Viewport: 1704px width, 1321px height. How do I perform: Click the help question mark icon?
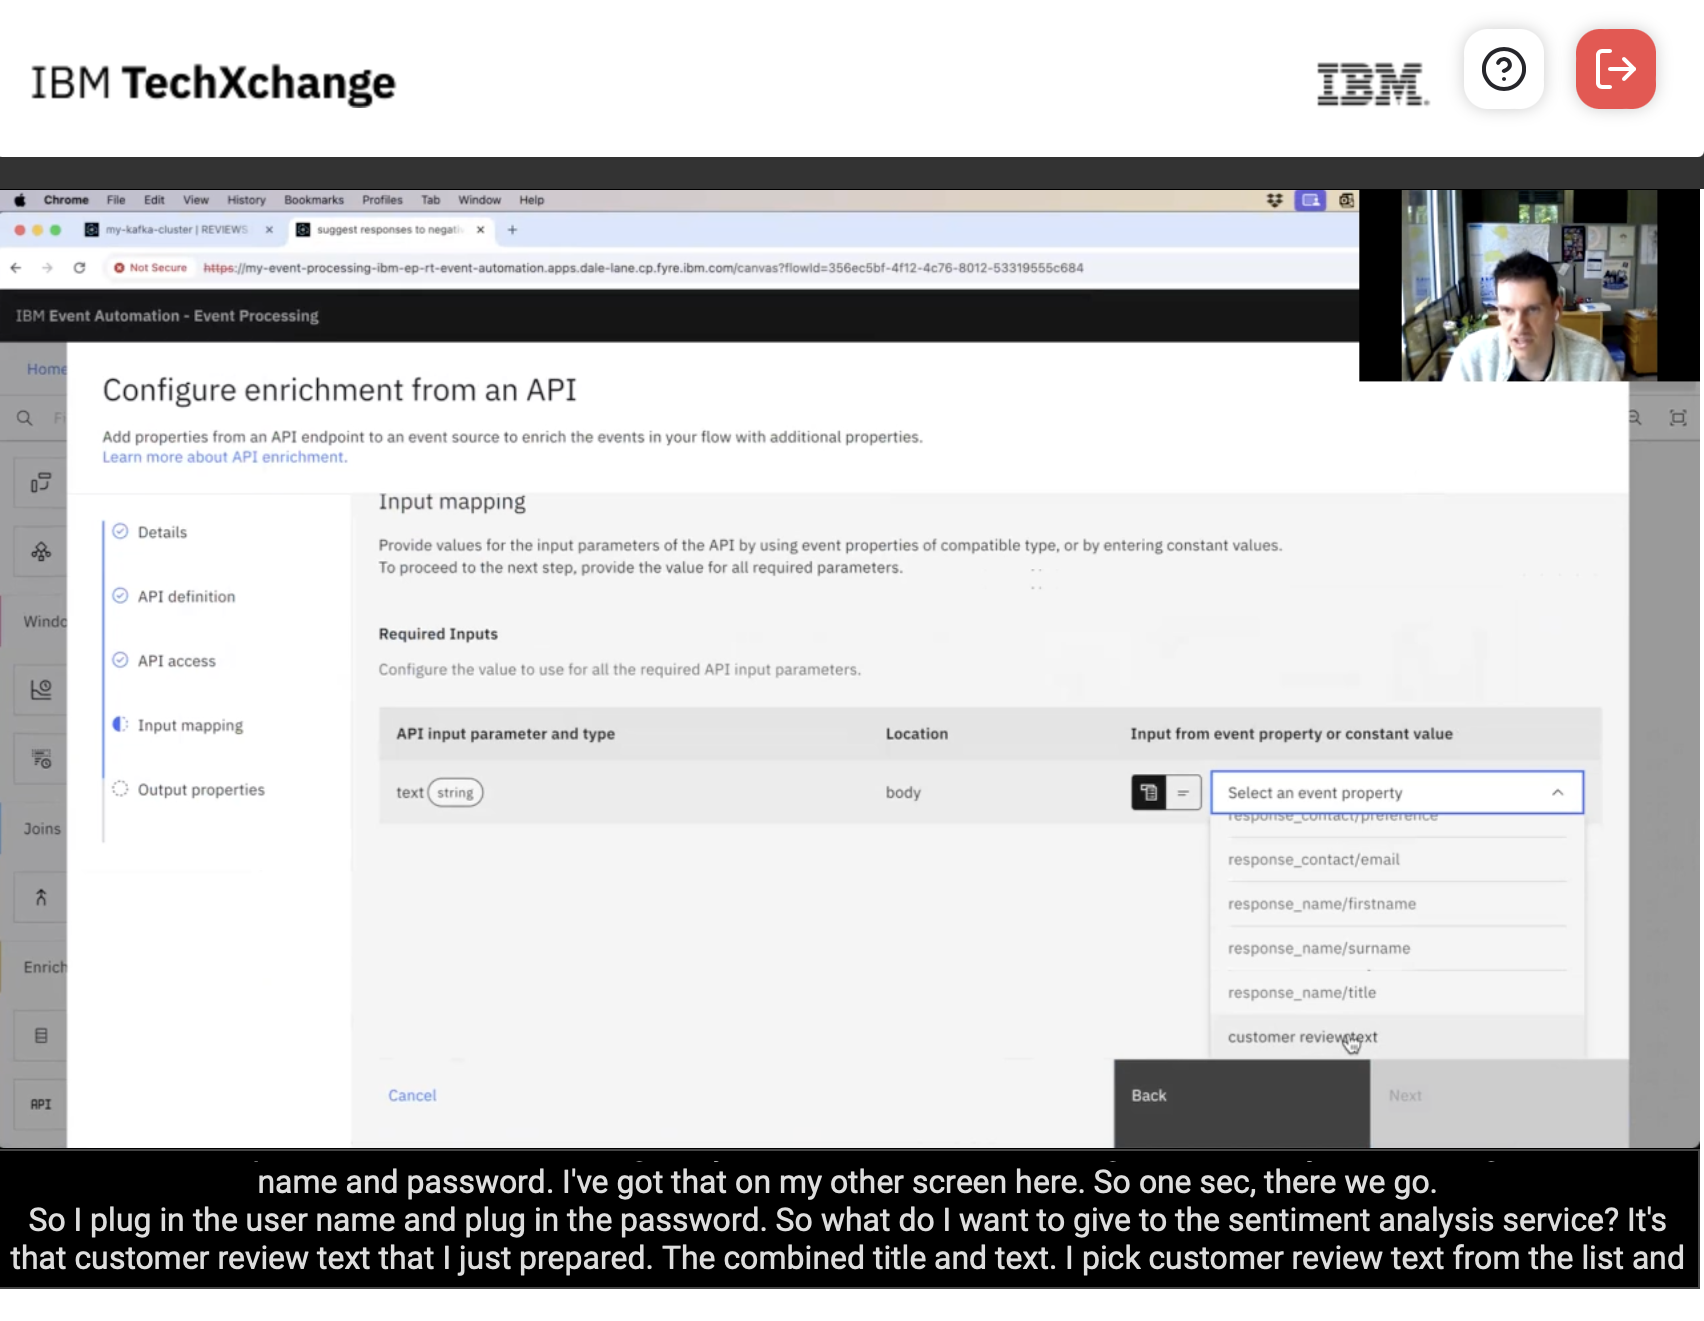click(x=1503, y=69)
